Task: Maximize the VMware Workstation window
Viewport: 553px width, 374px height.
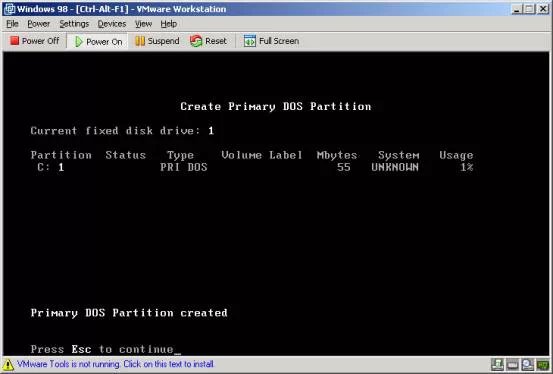Action: [529, 9]
